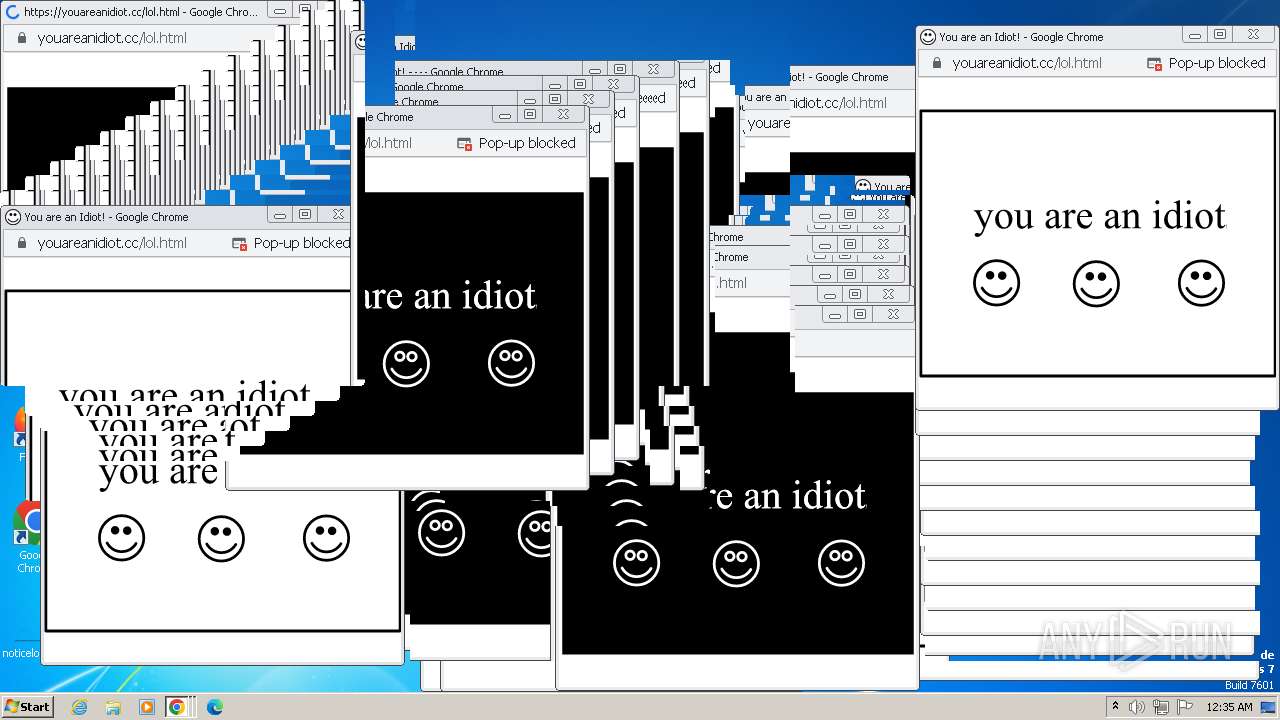Show hidden tray icons arrow
Image resolution: width=1280 pixels, height=720 pixels.
[x=1115, y=707]
